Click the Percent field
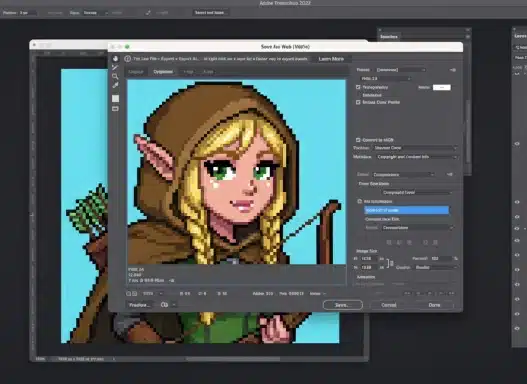The height and width of the screenshot is (384, 527). tap(441, 259)
